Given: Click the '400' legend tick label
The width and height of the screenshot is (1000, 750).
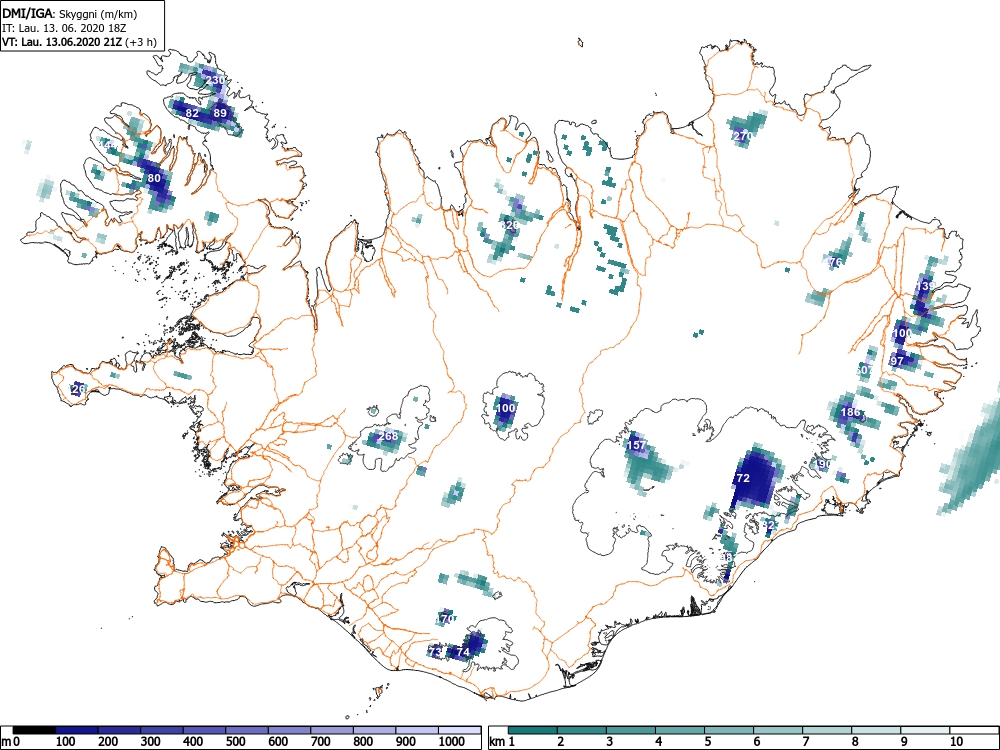Looking at the screenshot, I should [193, 742].
